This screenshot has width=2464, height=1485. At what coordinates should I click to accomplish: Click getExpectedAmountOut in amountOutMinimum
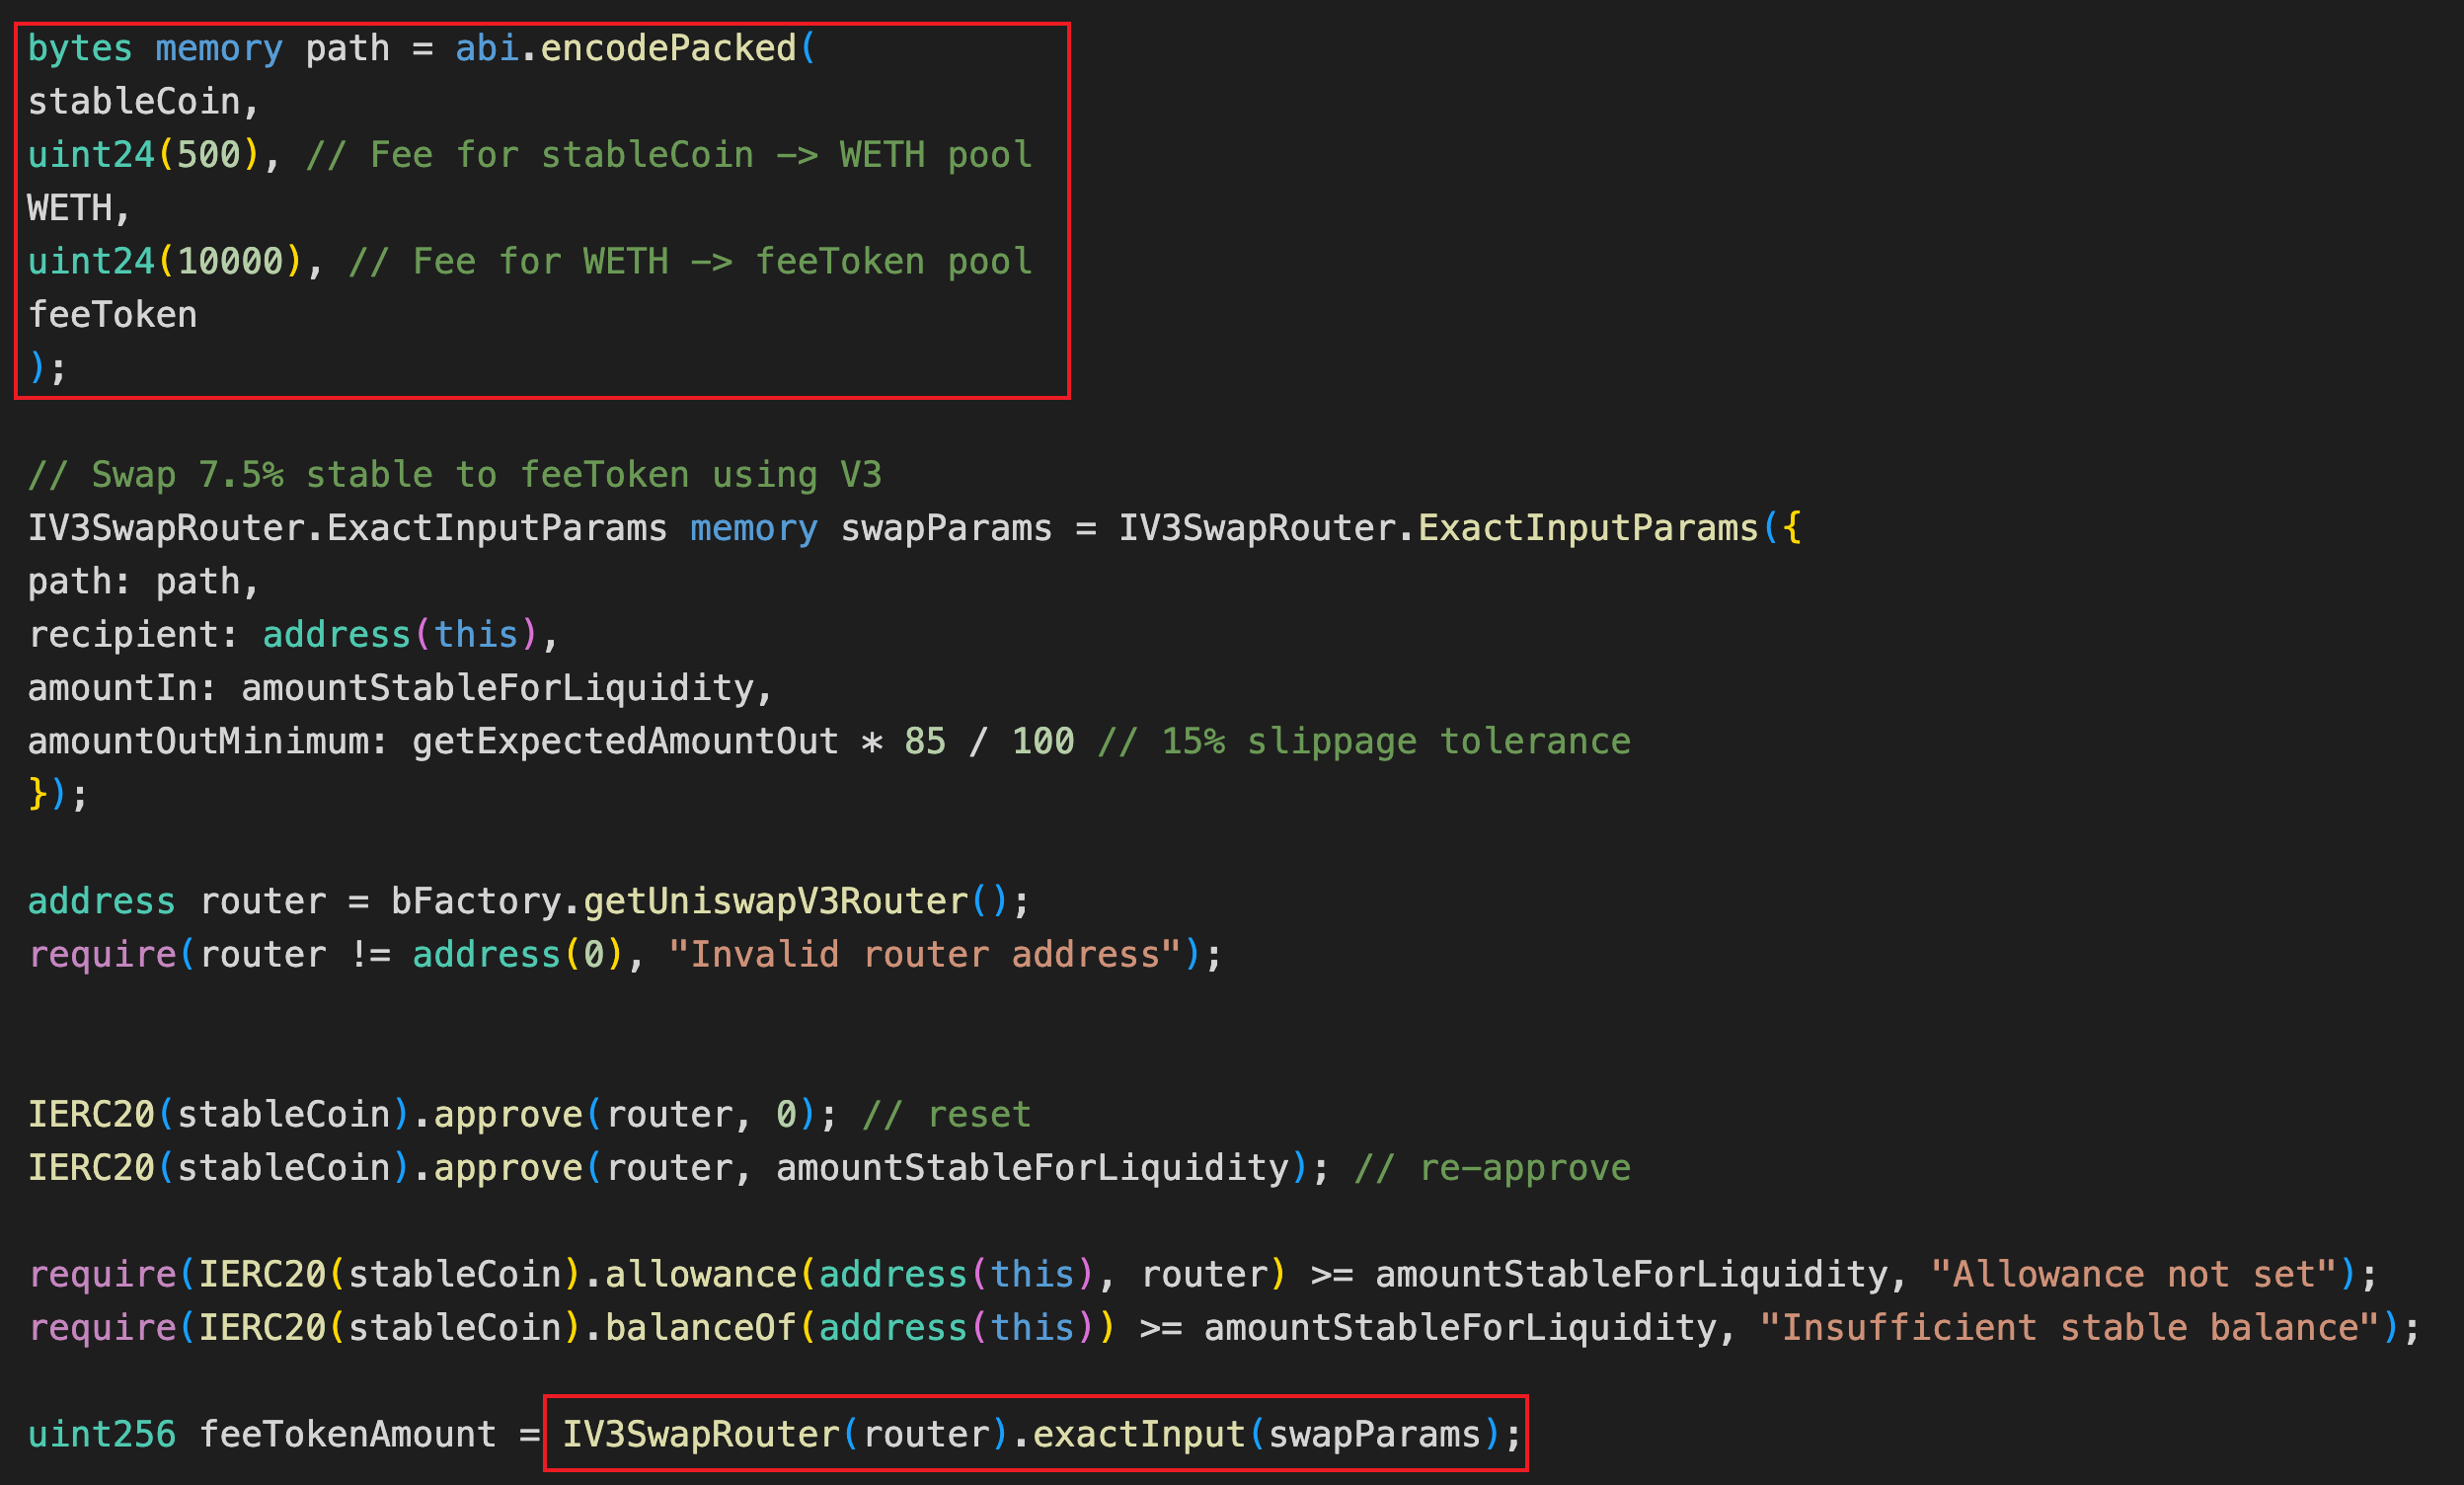(x=625, y=742)
